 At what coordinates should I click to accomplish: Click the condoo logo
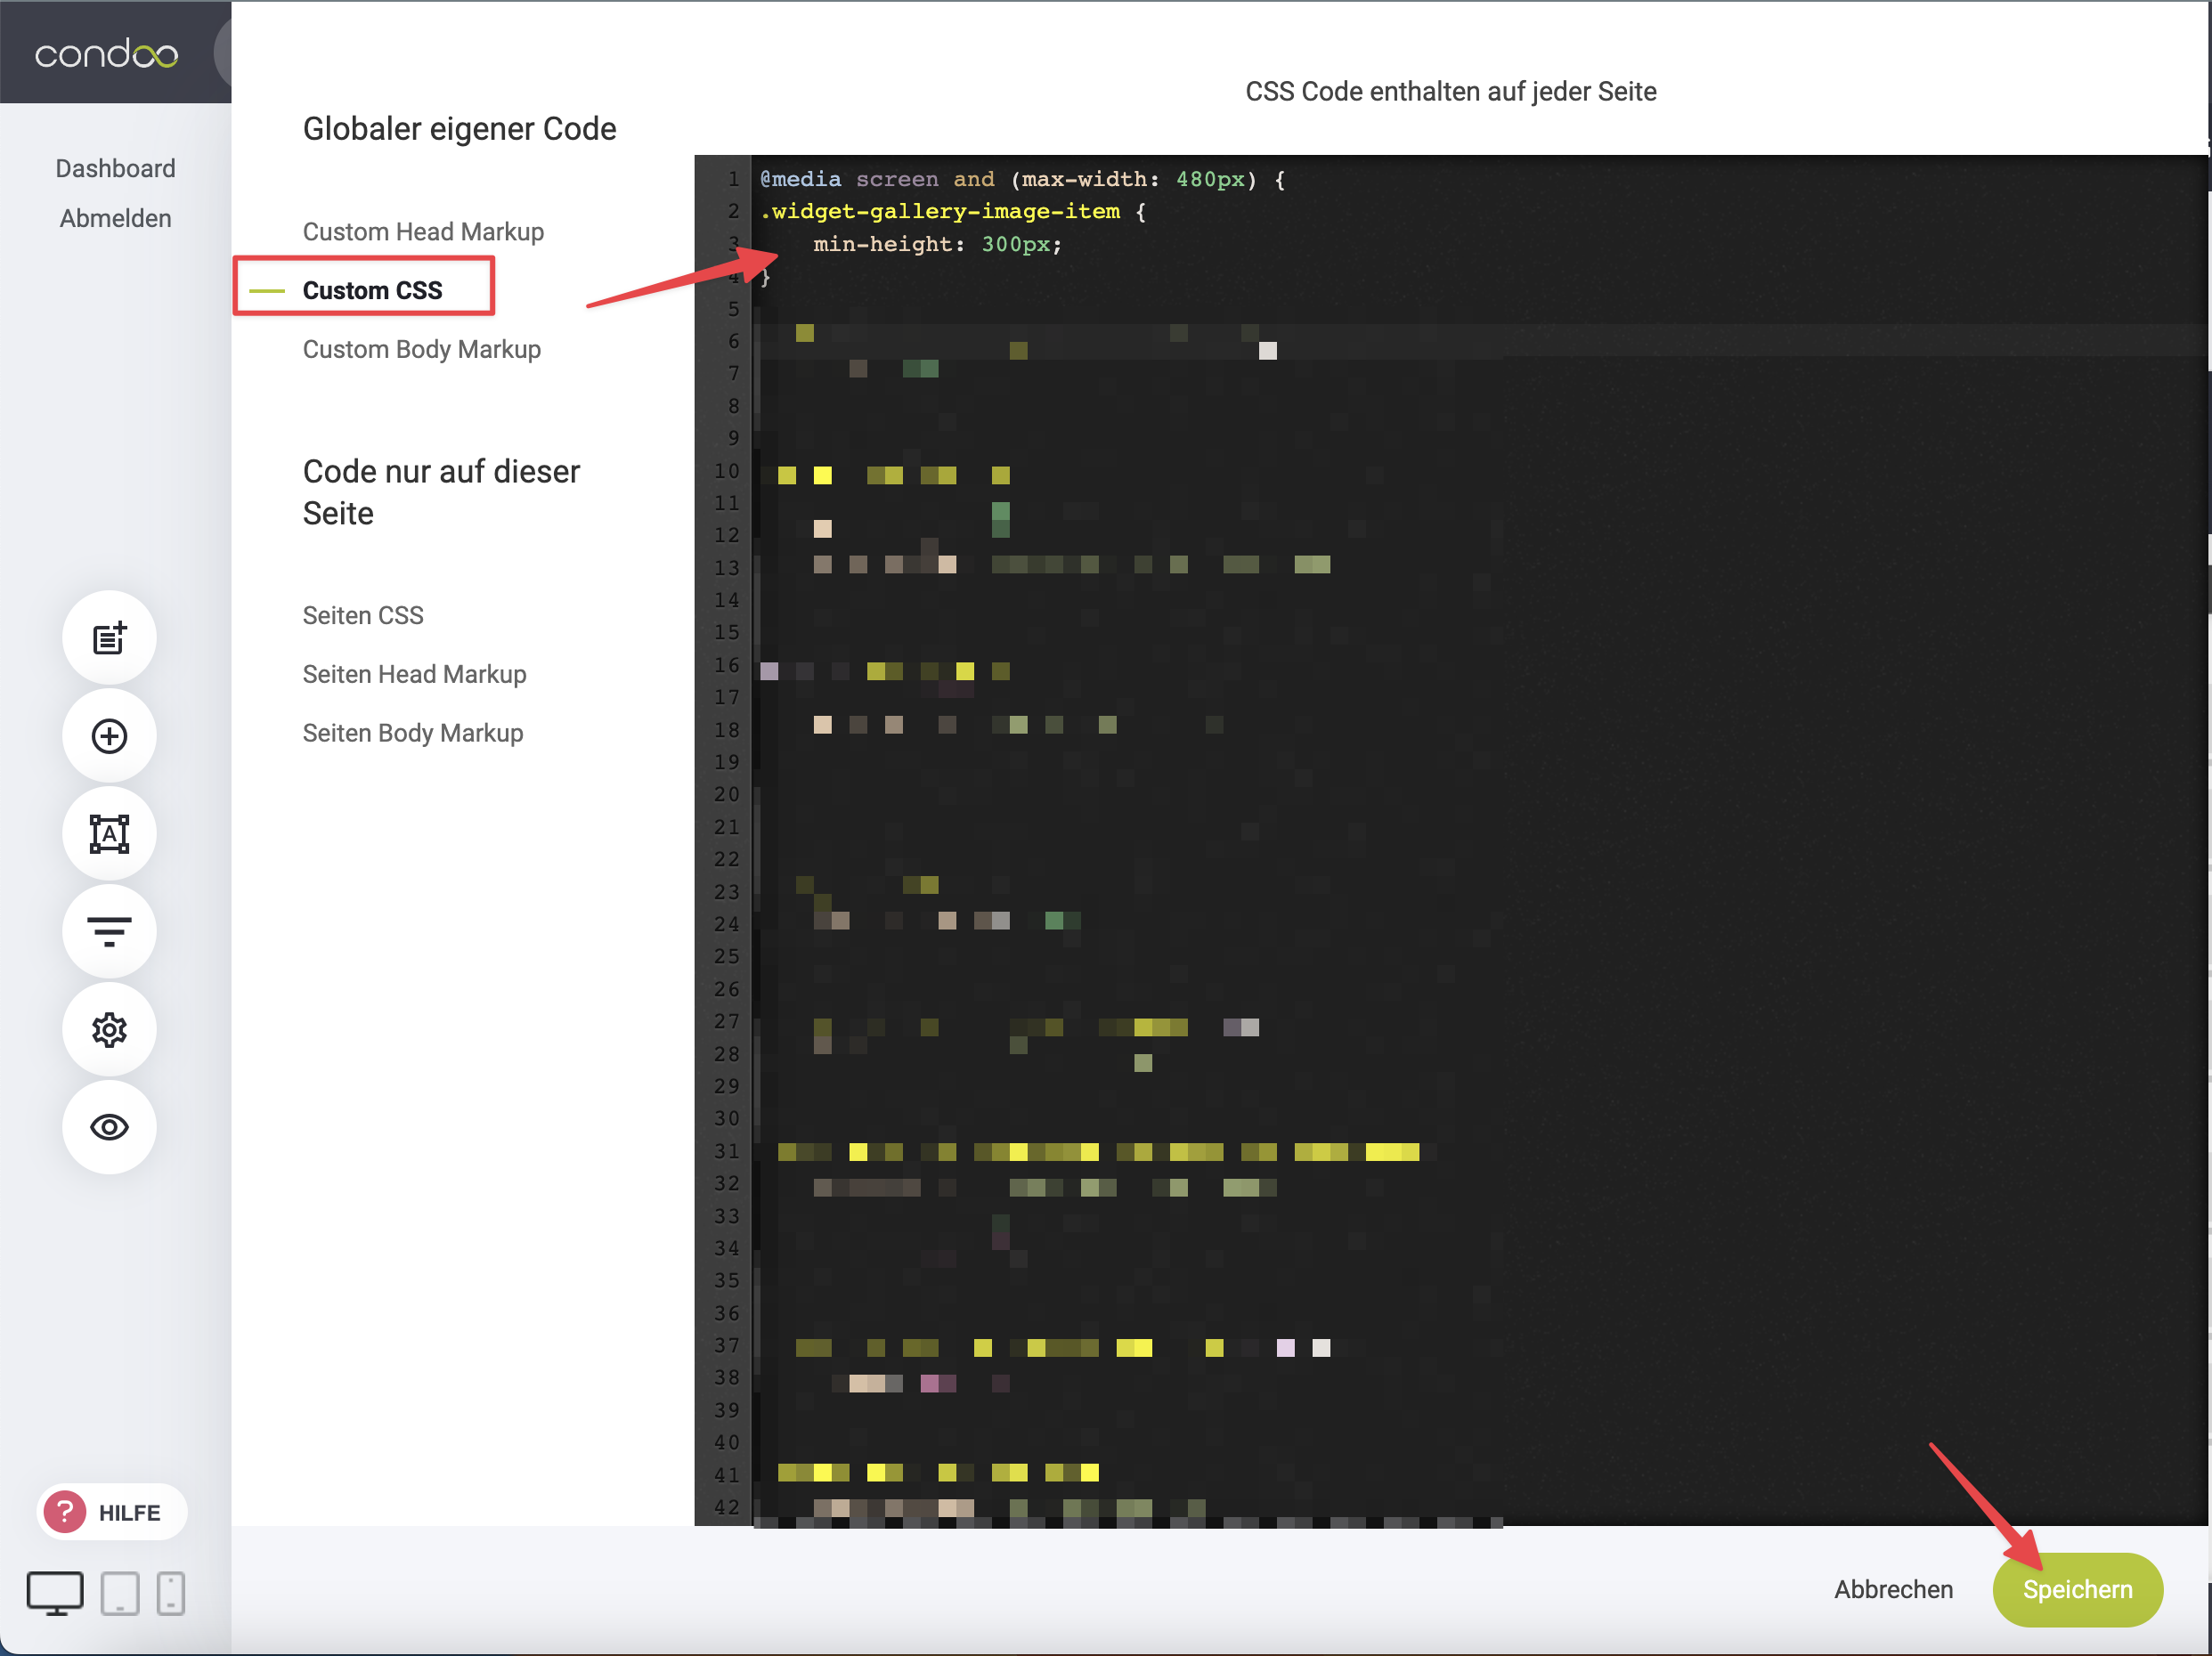(106, 54)
